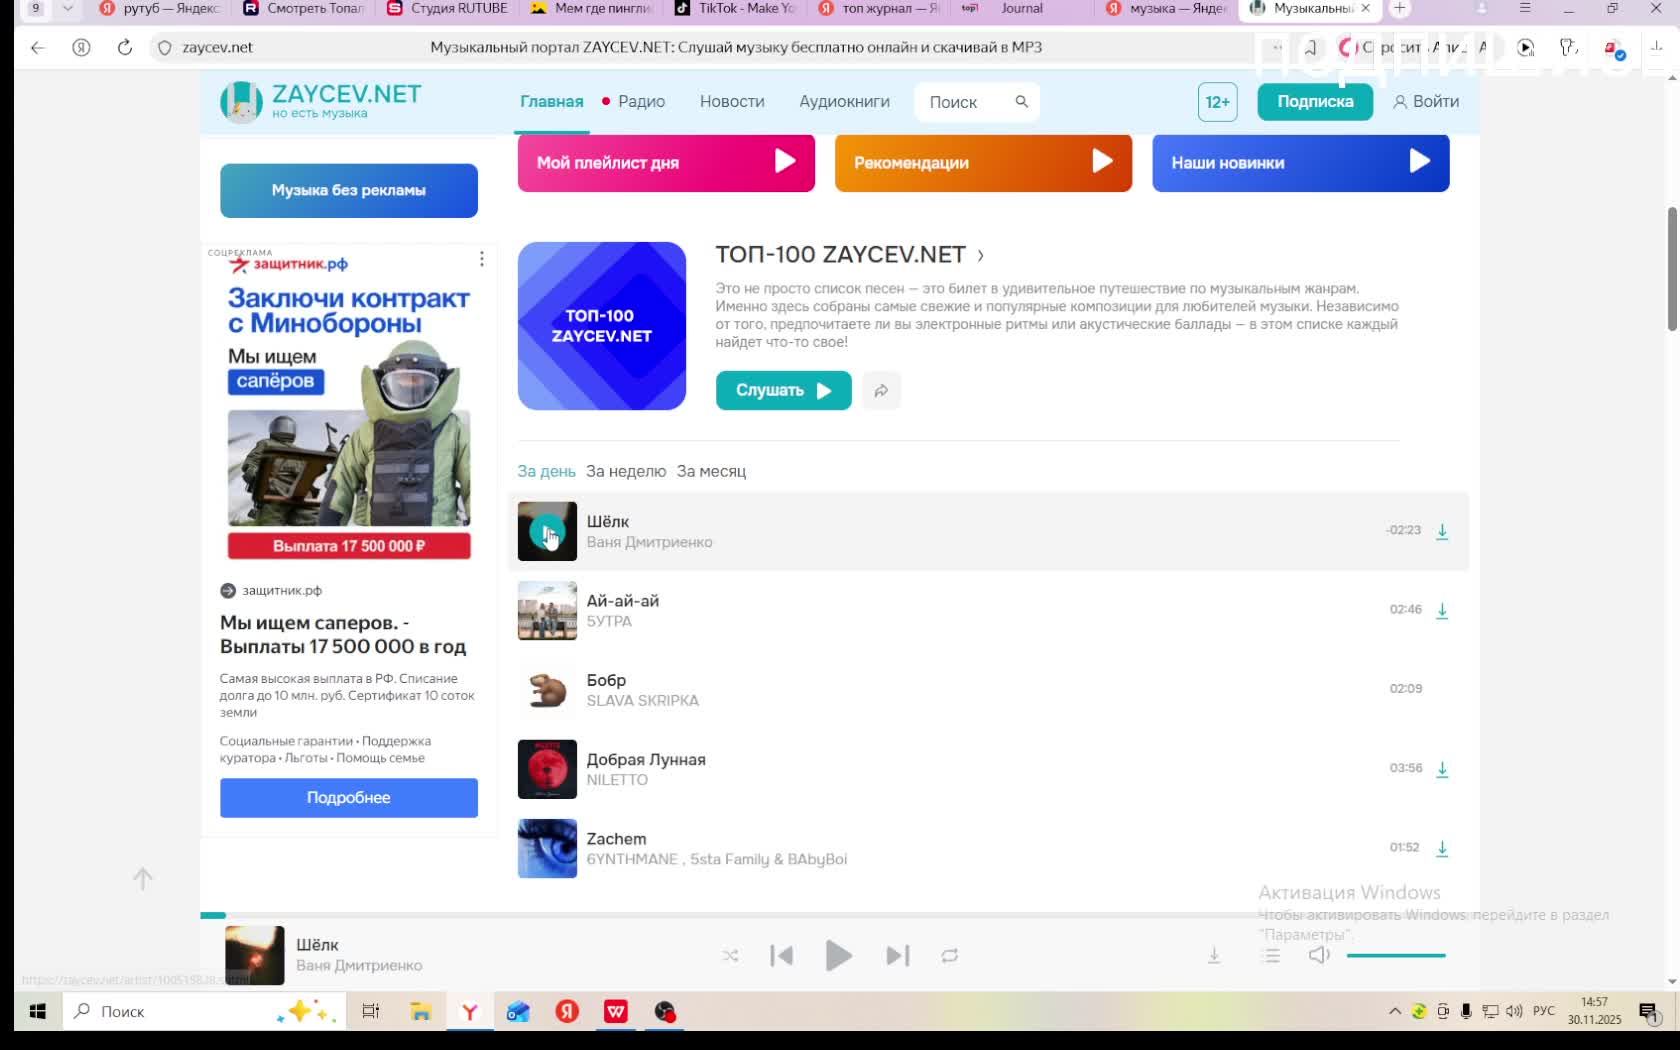Go to the Главная tab
Screen dimensions: 1680x1050
click(551, 102)
